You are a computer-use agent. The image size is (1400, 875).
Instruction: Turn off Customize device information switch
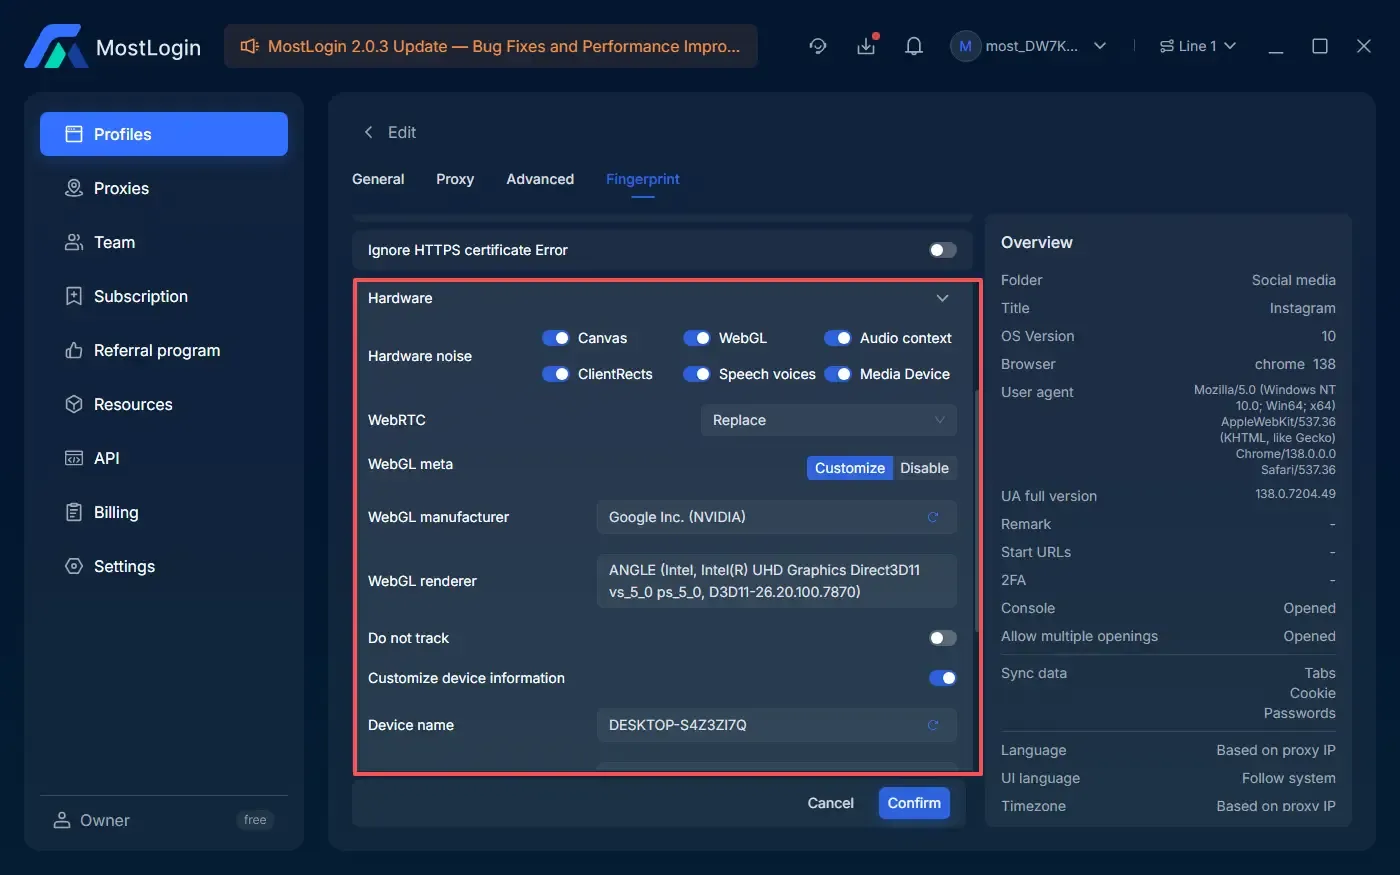pyautogui.click(x=943, y=678)
